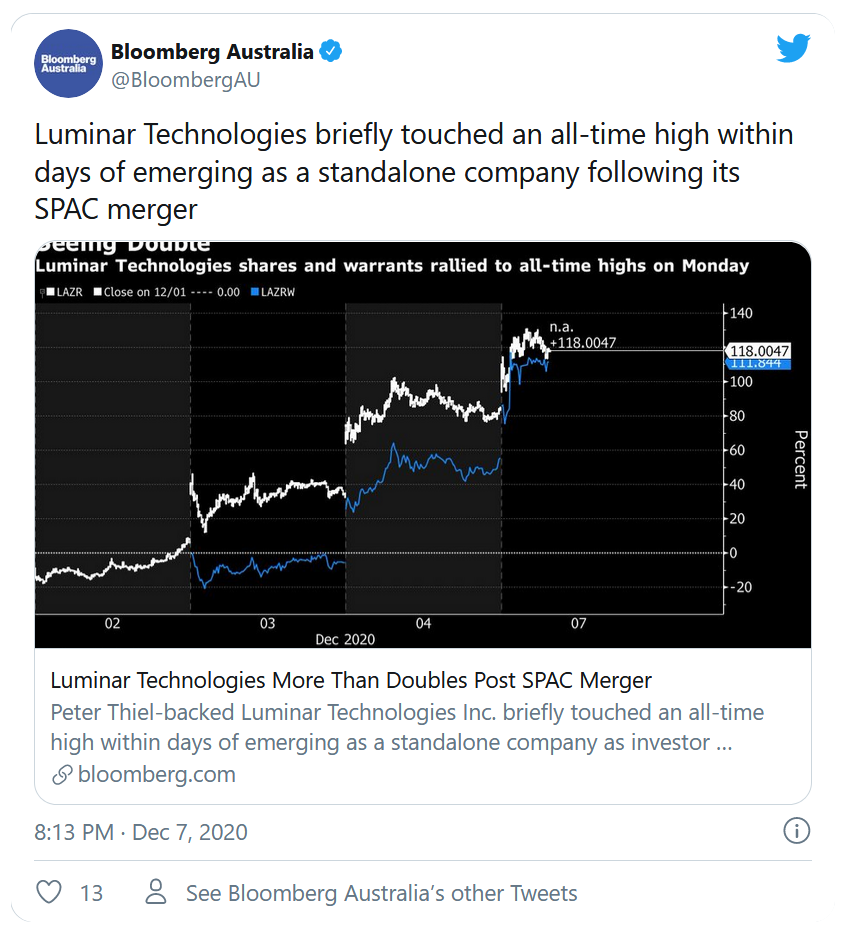This screenshot has width=846, height=934.
Task: Click the 118.0047 value label on chart
Action: [759, 351]
